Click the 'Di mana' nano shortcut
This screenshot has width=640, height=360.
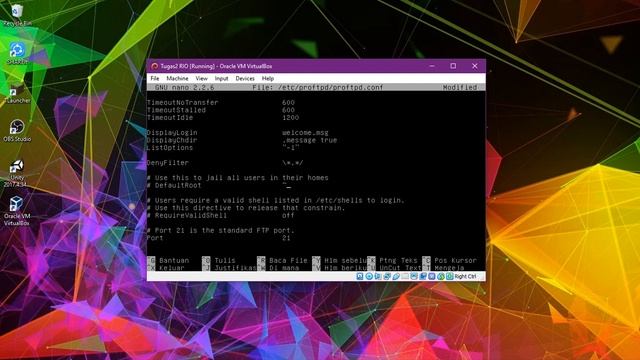point(284,268)
